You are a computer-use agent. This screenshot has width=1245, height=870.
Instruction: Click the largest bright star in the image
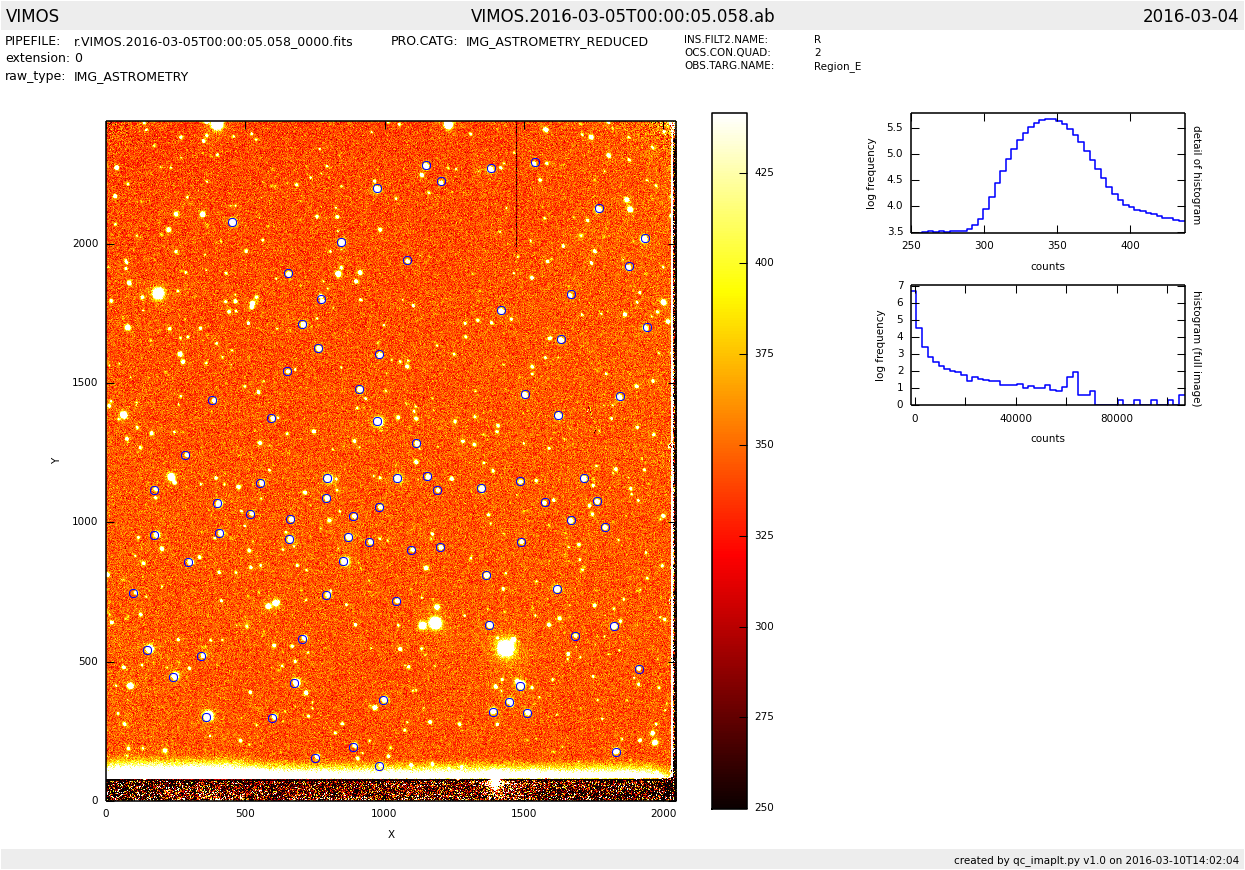506,647
